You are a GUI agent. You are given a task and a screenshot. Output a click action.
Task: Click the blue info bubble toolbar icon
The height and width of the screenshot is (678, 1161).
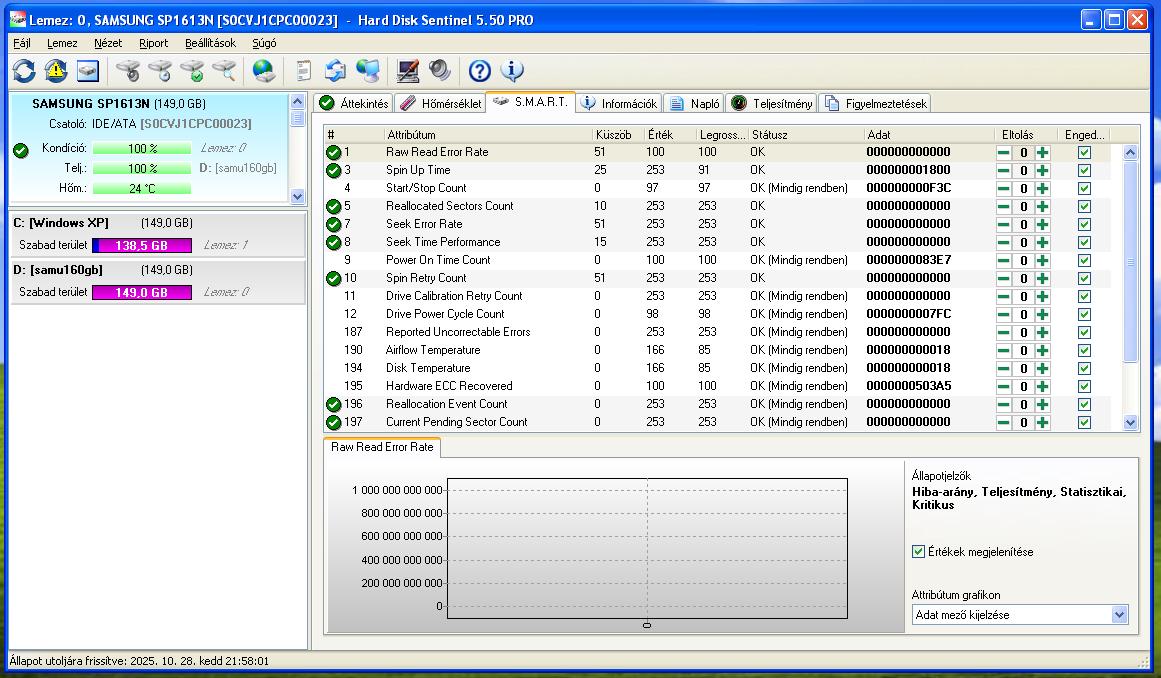click(x=512, y=70)
